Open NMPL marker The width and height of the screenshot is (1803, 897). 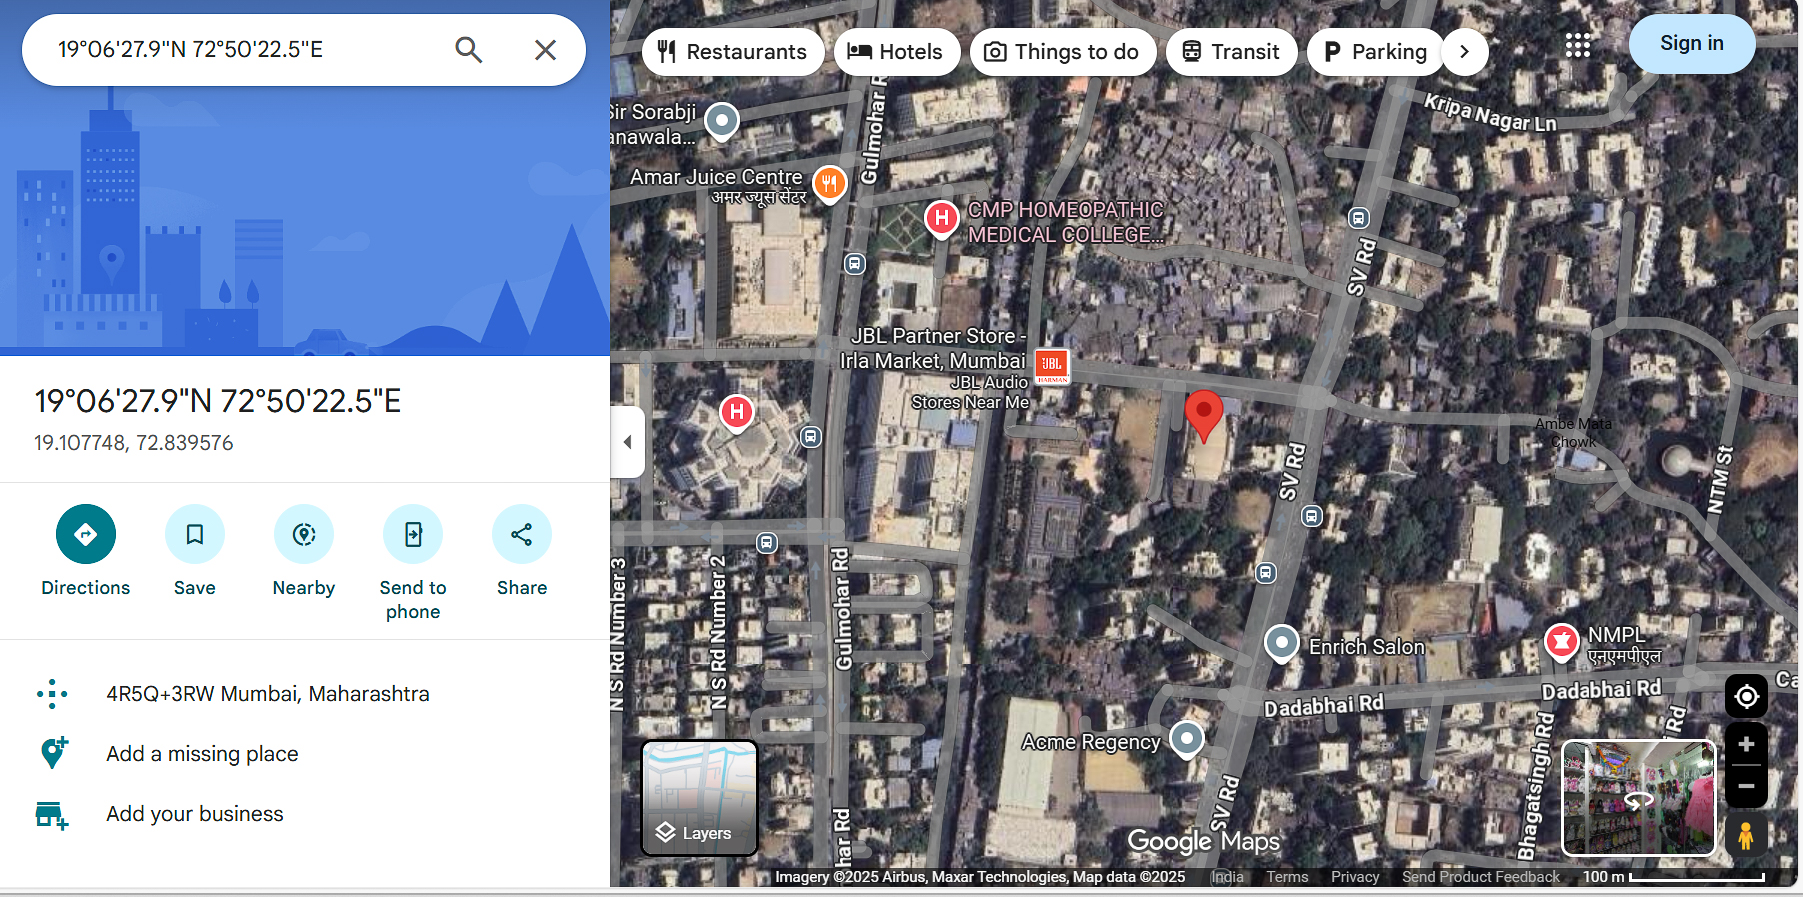[x=1562, y=642]
